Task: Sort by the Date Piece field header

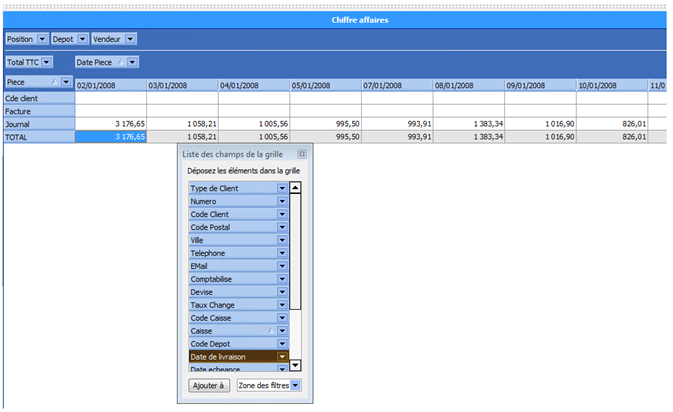Action: pos(106,62)
